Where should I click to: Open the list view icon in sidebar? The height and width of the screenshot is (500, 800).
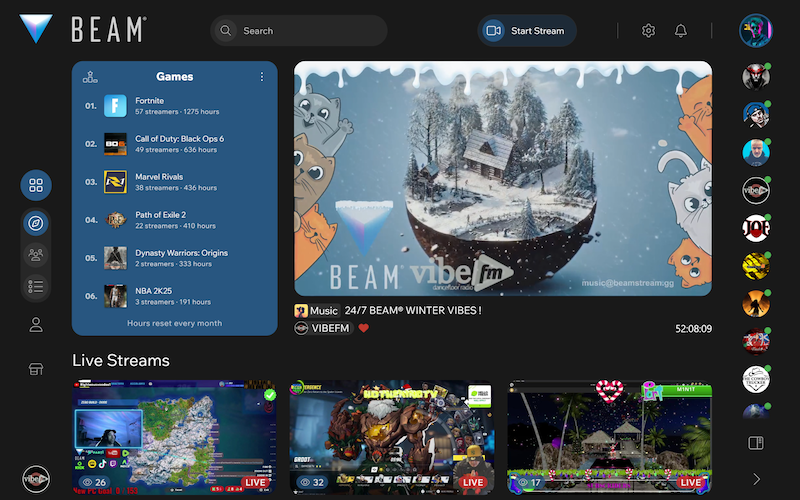click(x=36, y=286)
